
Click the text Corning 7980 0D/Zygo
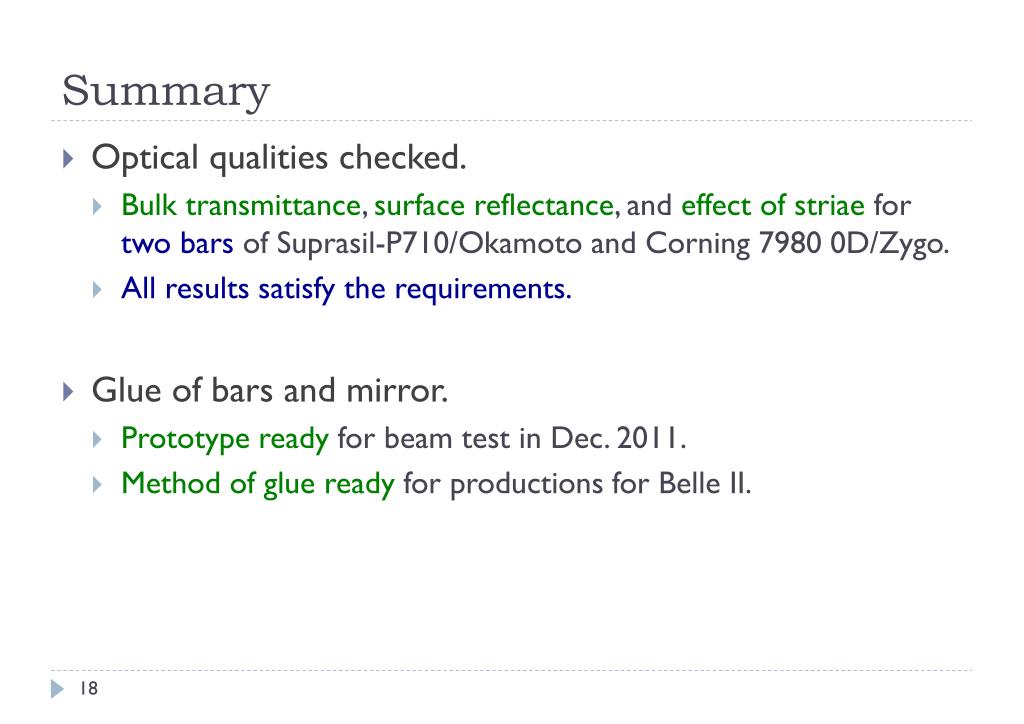797,244
